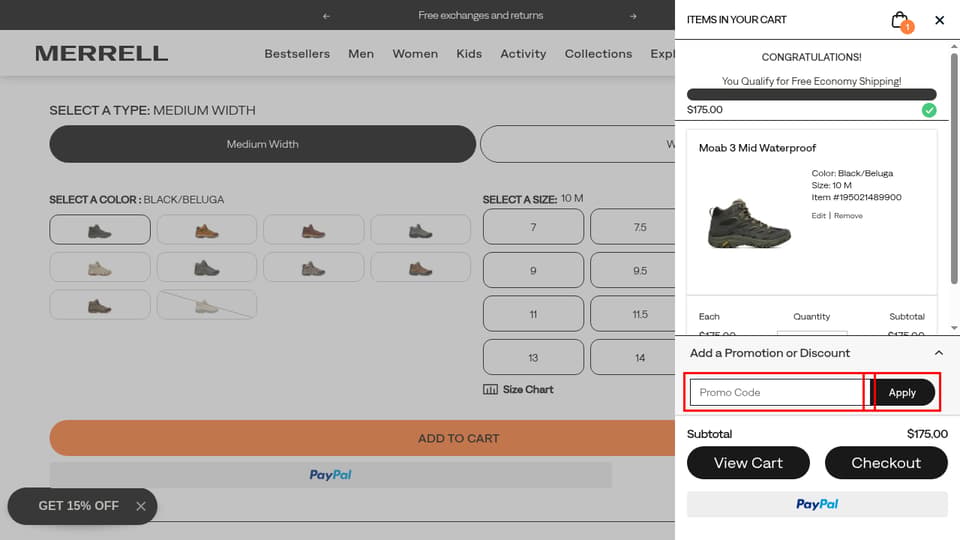Go to next announcement banner arrow

633,16
